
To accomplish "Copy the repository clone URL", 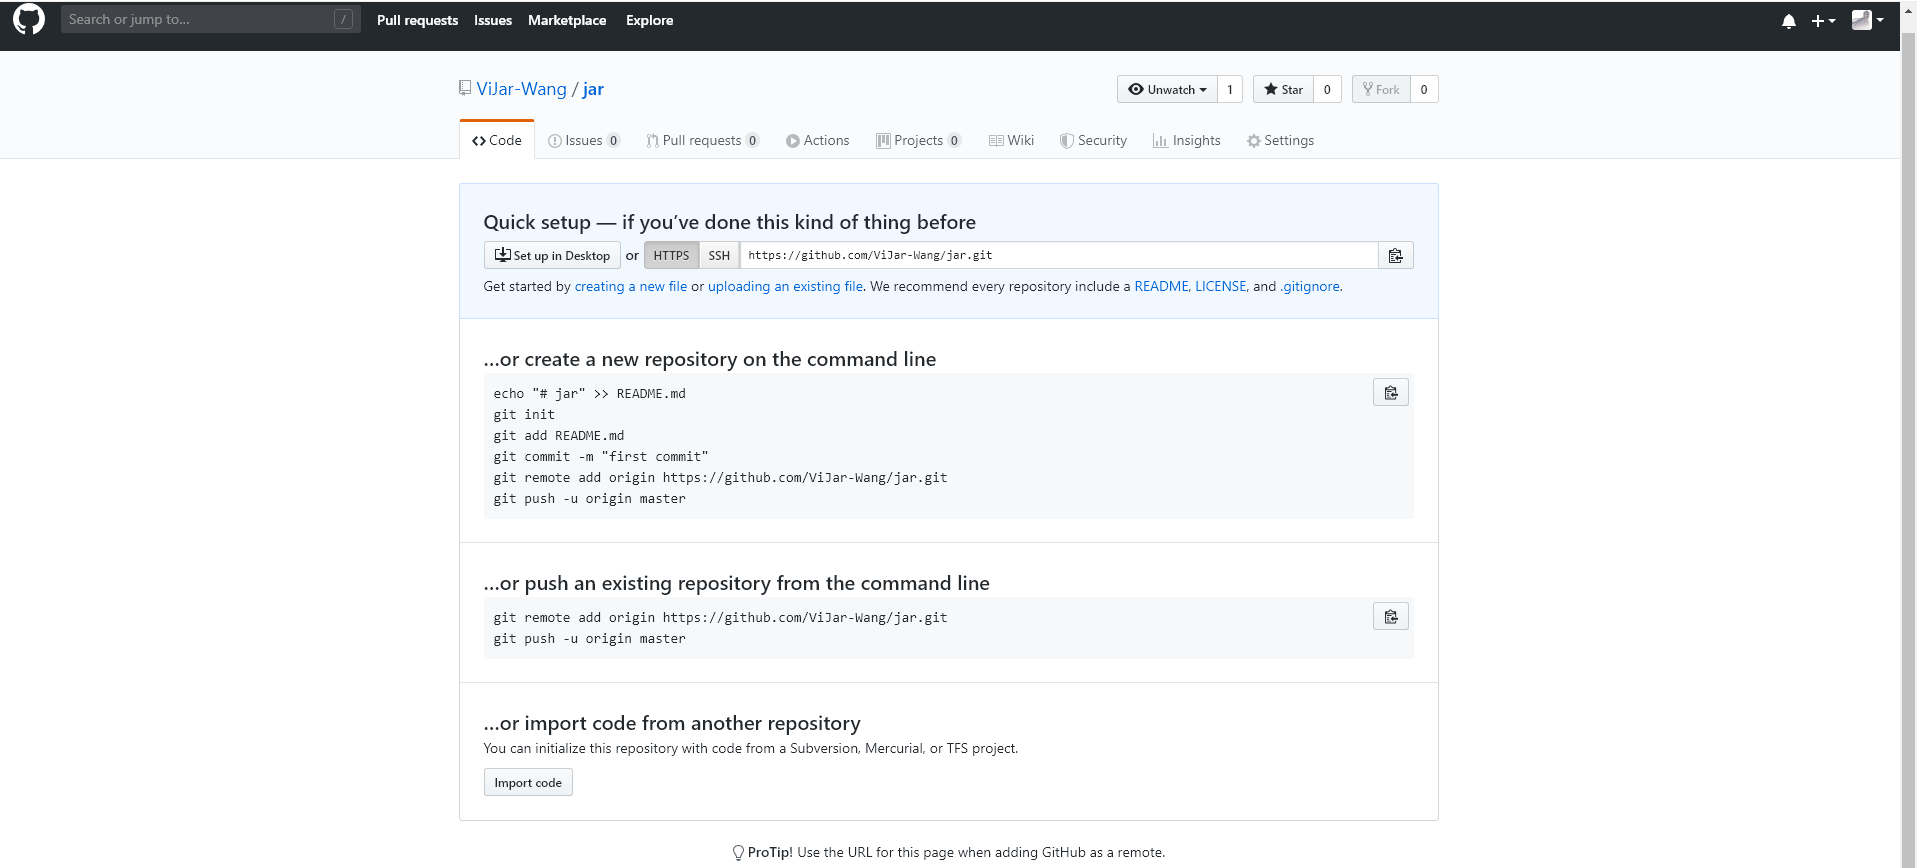I will (1395, 256).
